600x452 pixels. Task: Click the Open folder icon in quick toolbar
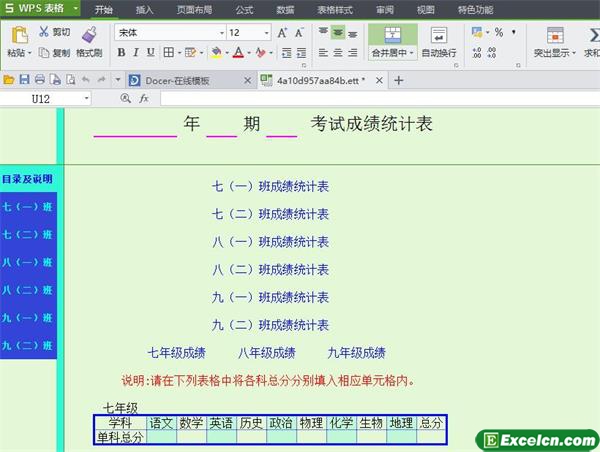9,80
